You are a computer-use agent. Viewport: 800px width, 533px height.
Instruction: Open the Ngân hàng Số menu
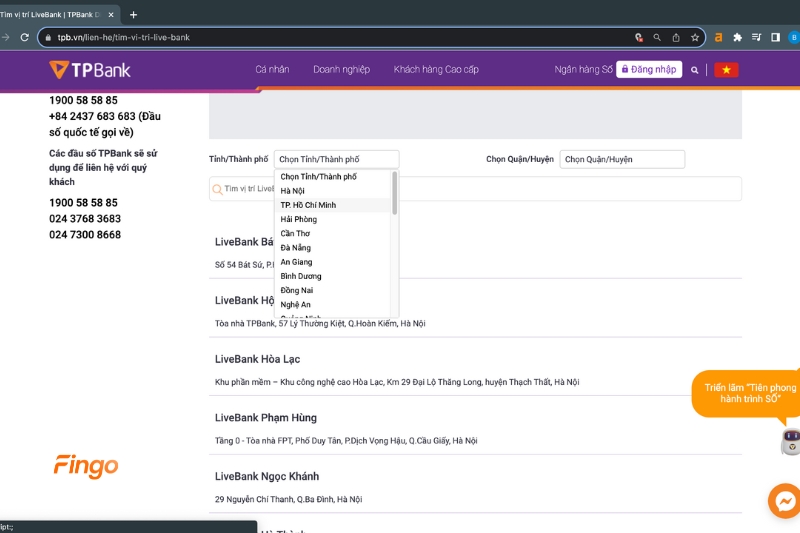tap(583, 69)
